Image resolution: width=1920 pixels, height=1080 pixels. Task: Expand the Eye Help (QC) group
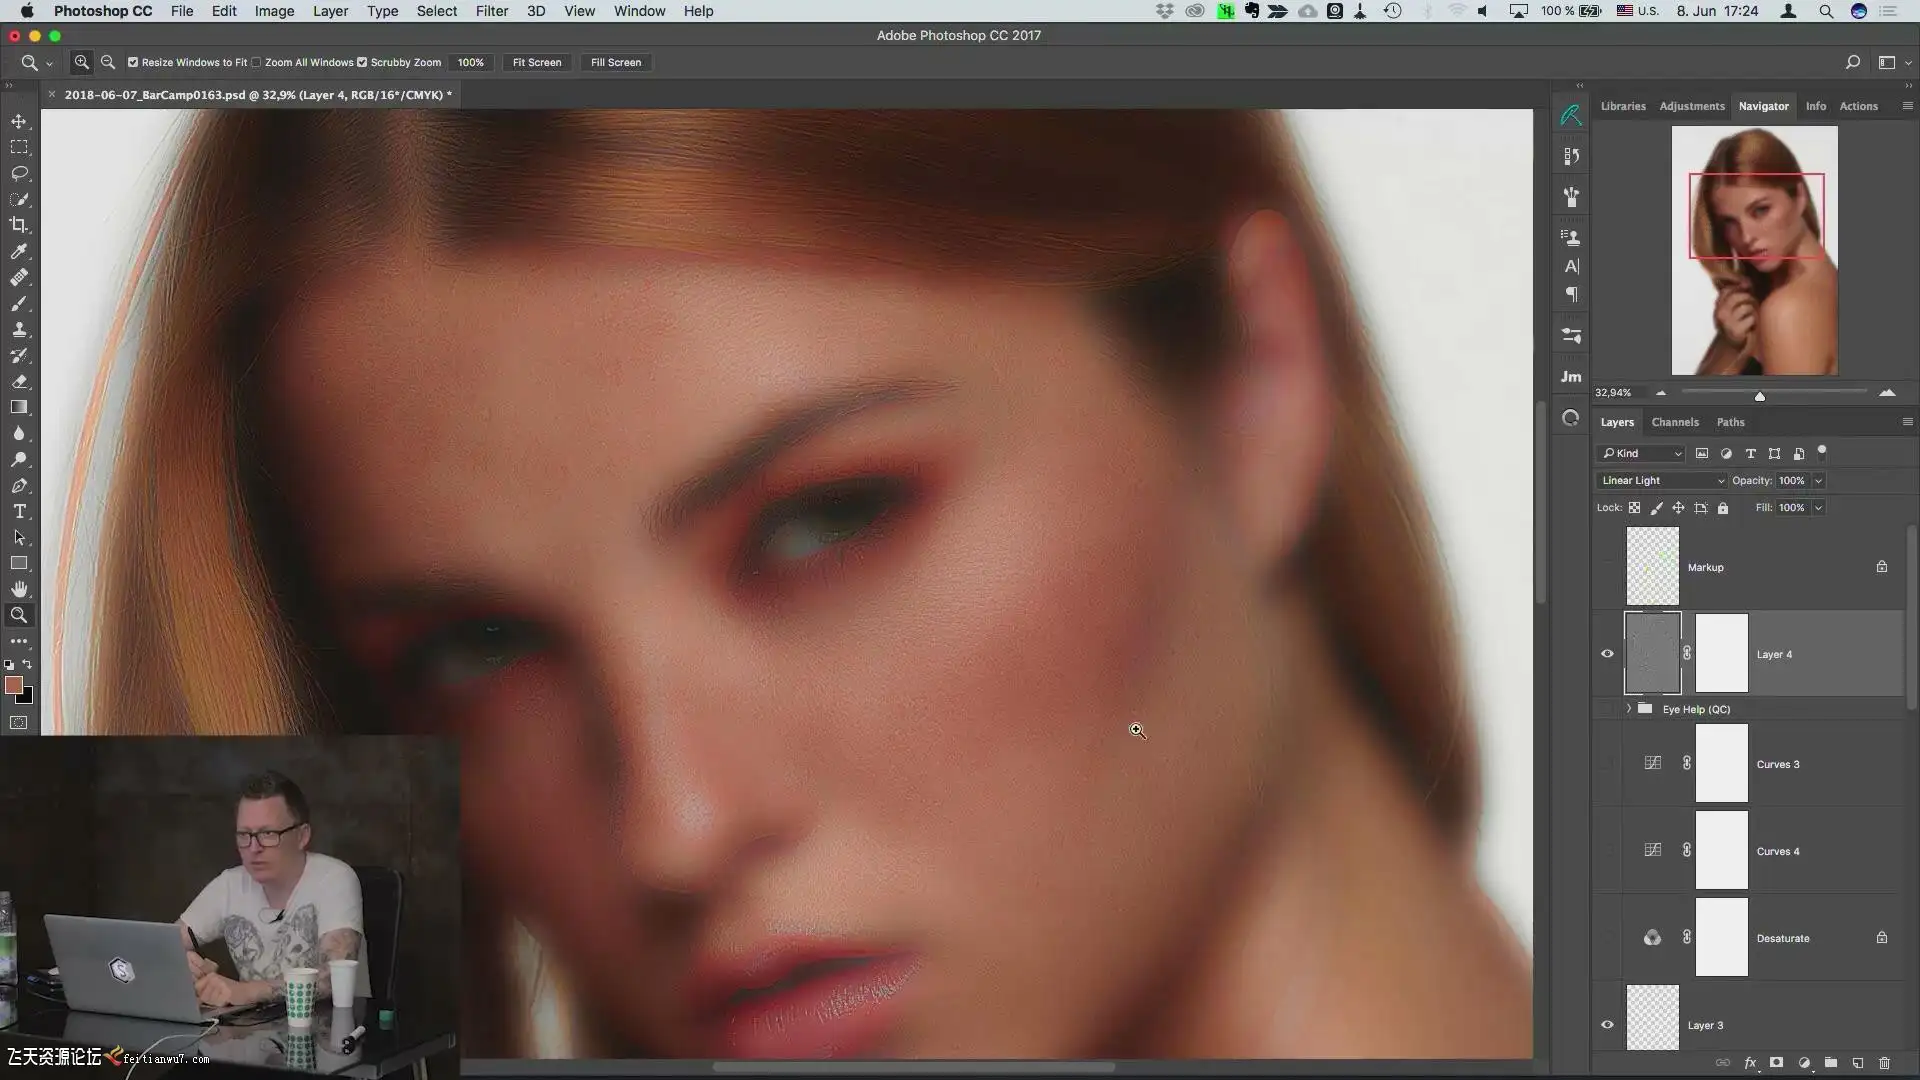click(x=1629, y=709)
